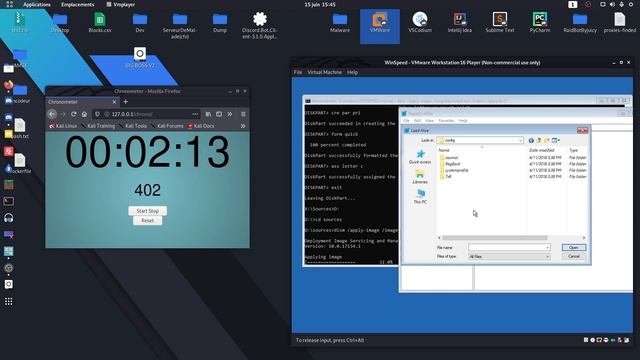Select the Journal folder row
The image size is (640, 360).
(513, 157)
